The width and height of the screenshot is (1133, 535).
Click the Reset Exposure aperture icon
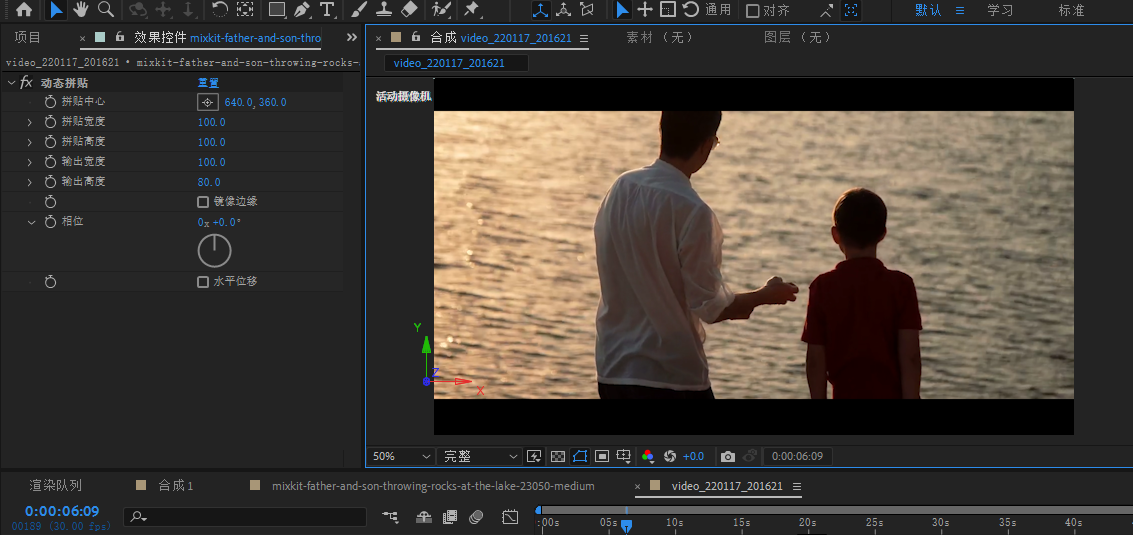pos(669,456)
